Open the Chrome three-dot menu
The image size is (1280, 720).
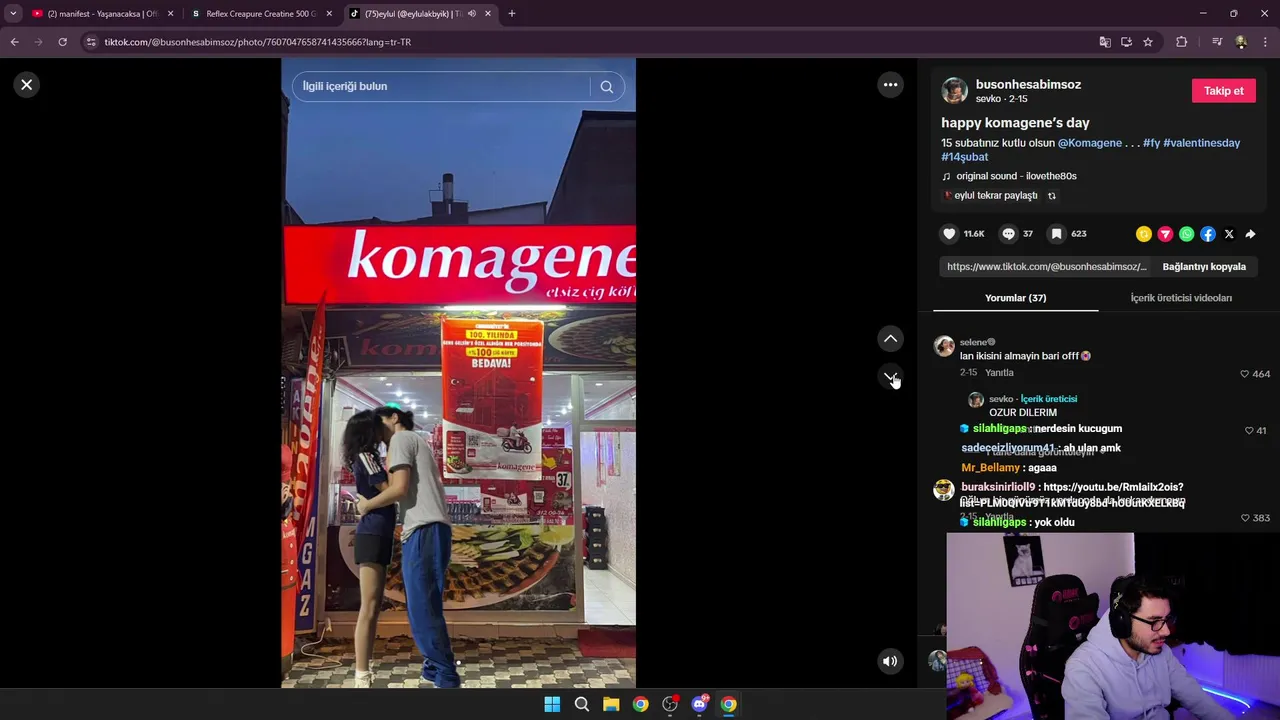pyautogui.click(x=1266, y=42)
